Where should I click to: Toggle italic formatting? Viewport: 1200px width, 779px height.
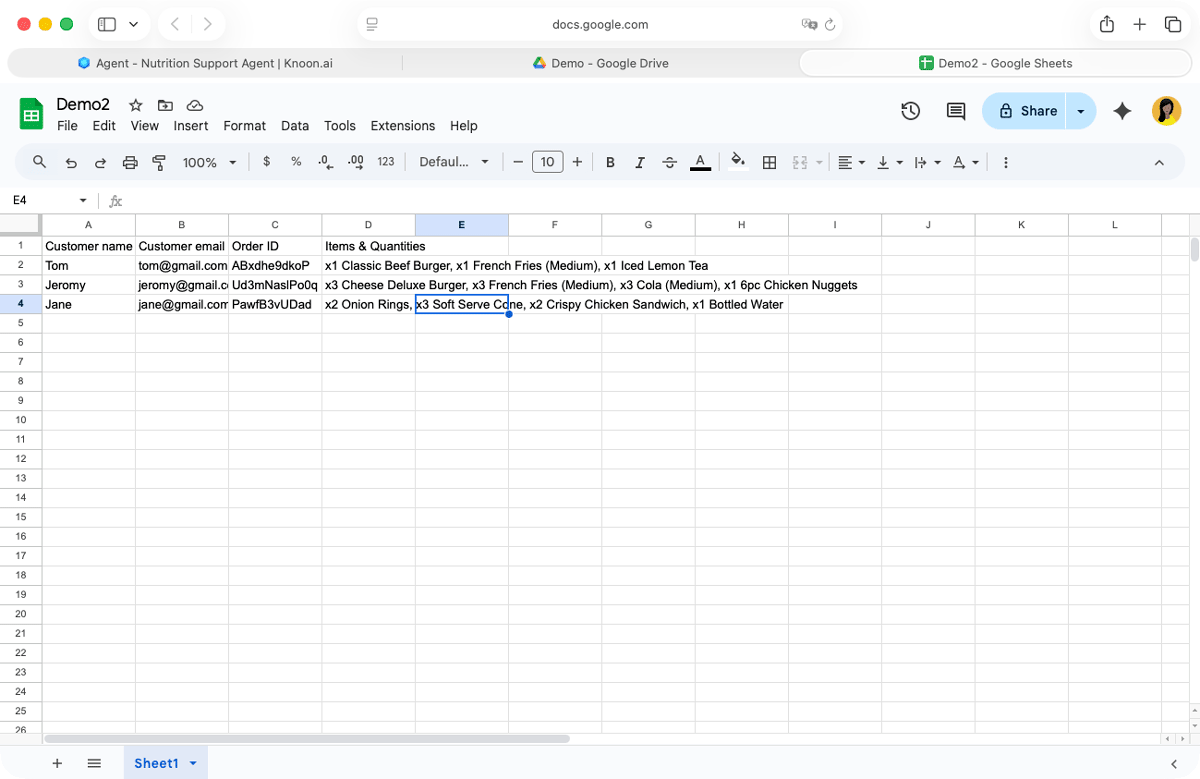tap(639, 161)
